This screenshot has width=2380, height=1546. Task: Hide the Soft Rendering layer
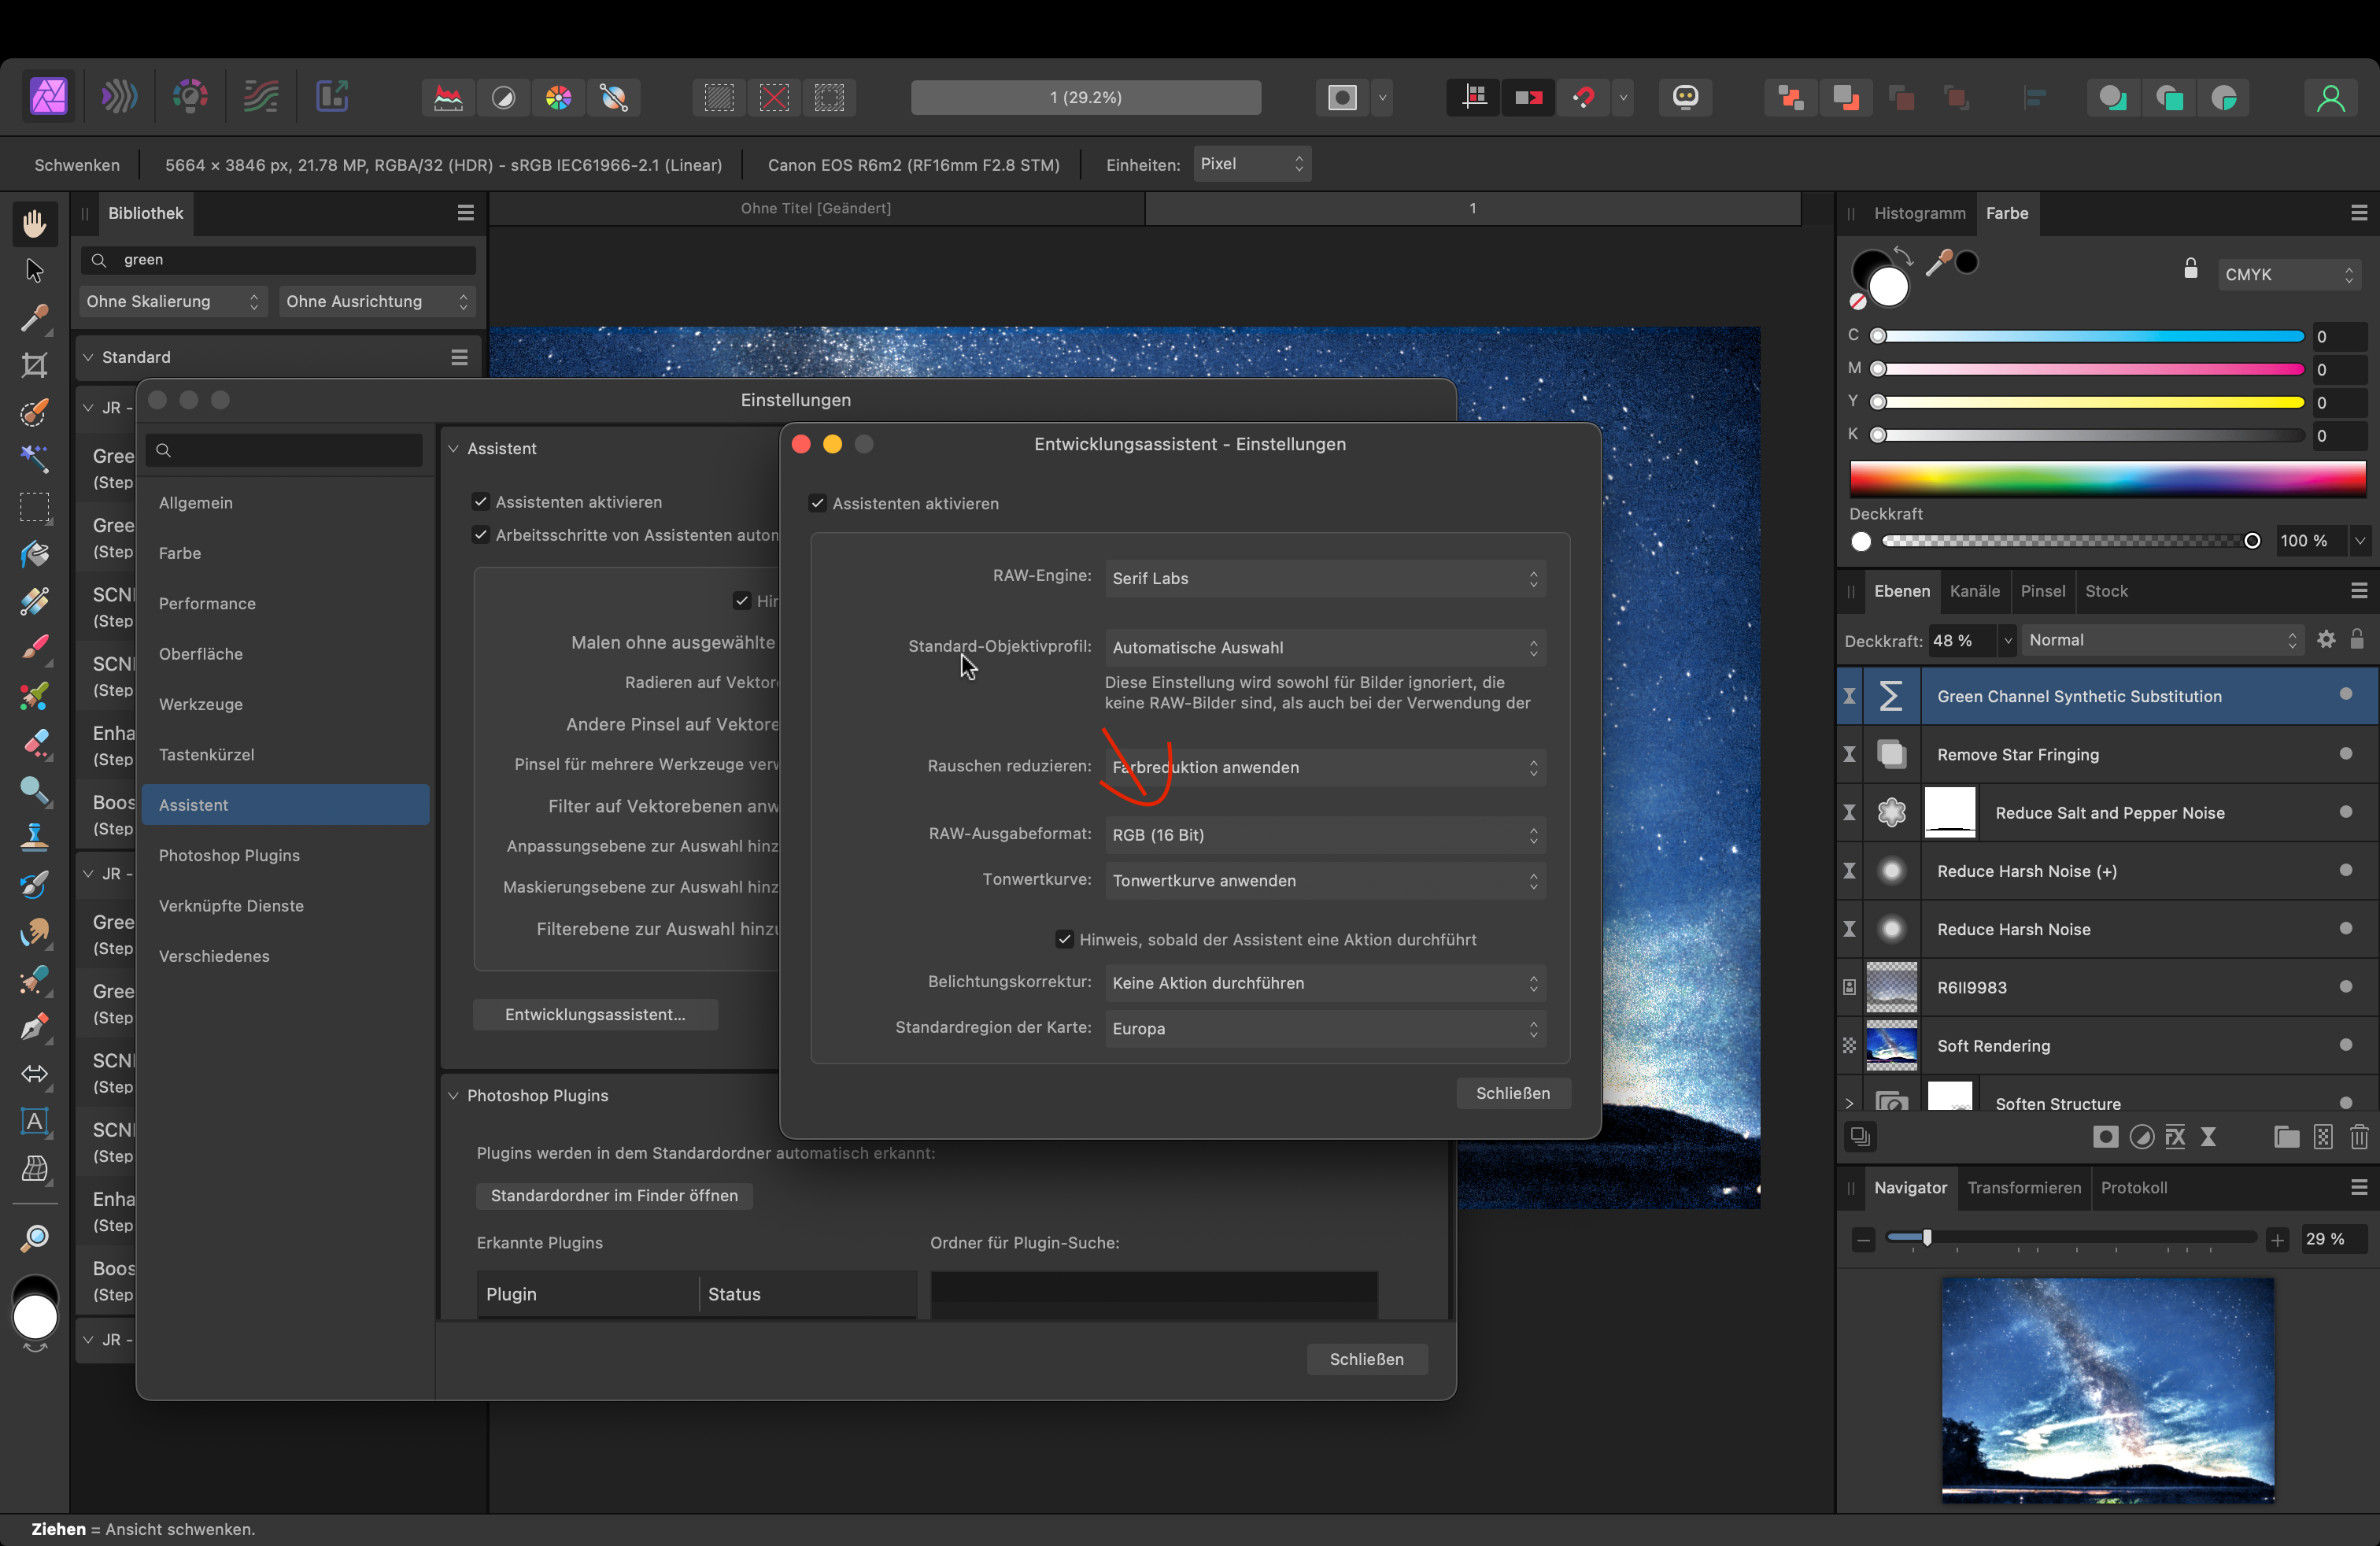(2345, 1045)
